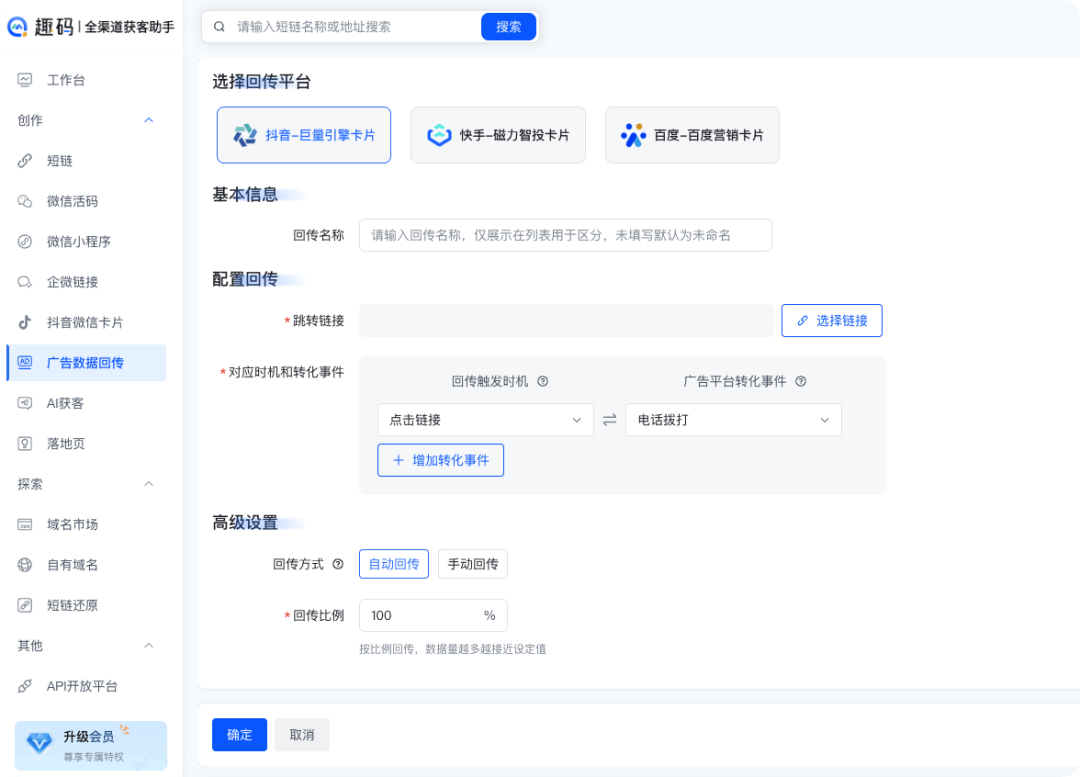The image size is (1080, 777).
Task: Collapse the 创作 sidebar section
Action: pyautogui.click(x=149, y=121)
